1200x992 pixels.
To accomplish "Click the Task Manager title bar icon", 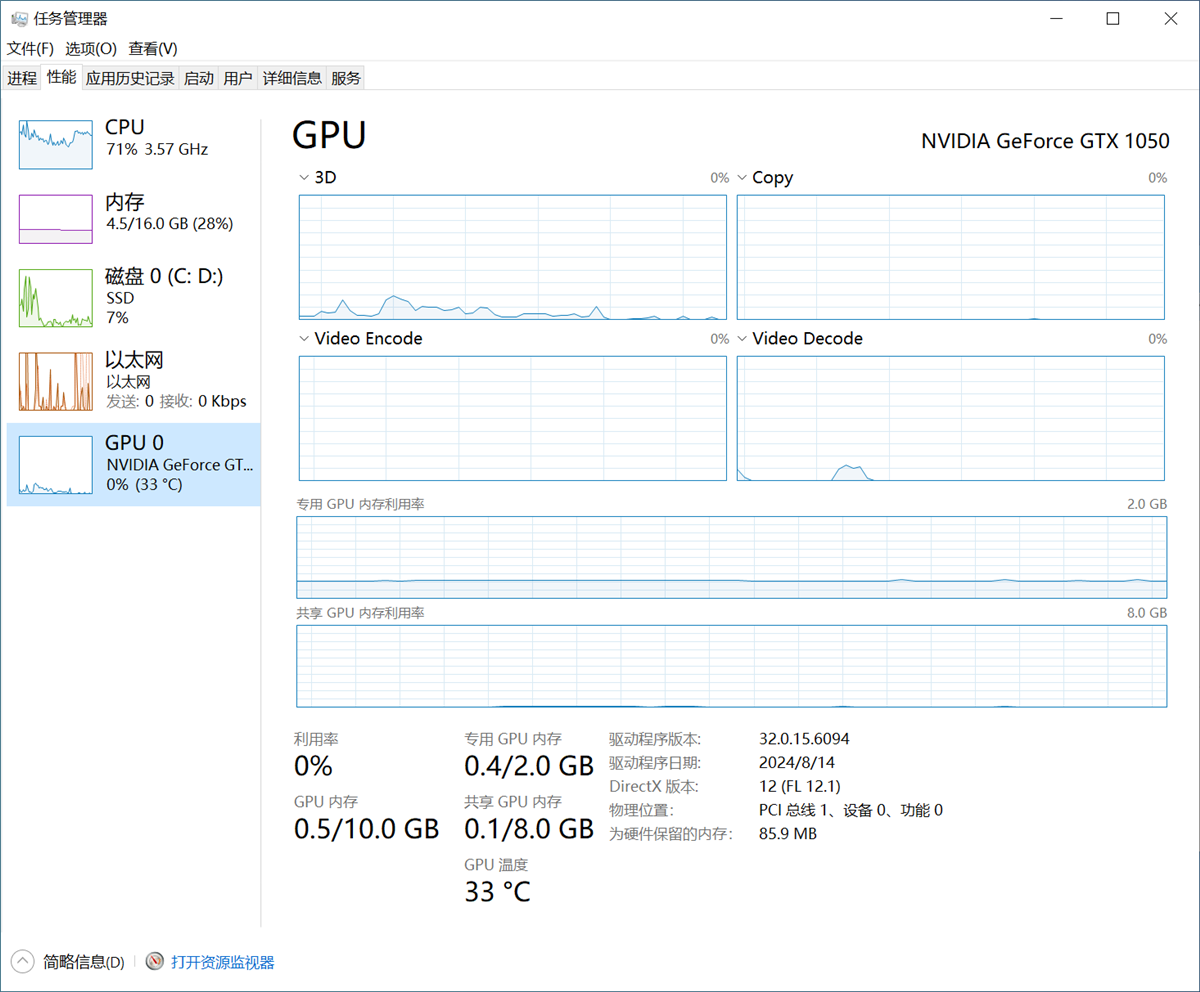I will tap(19, 19).
